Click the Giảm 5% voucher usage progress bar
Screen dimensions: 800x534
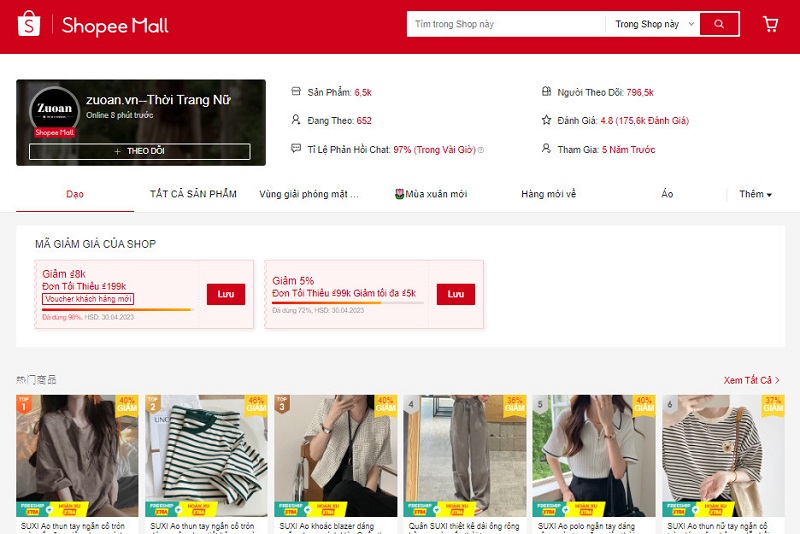(x=347, y=302)
